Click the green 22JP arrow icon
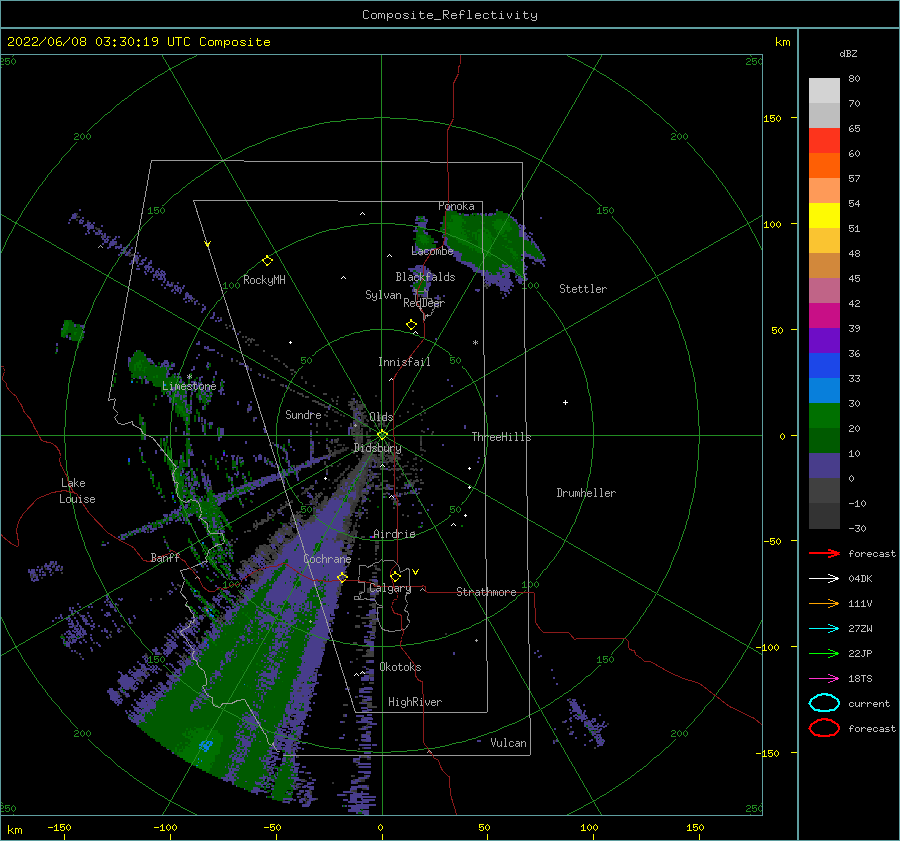900x841 pixels. click(824, 653)
